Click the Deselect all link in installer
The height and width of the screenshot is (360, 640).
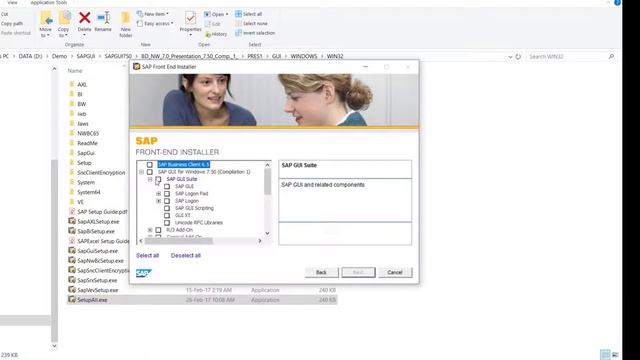click(x=186, y=256)
